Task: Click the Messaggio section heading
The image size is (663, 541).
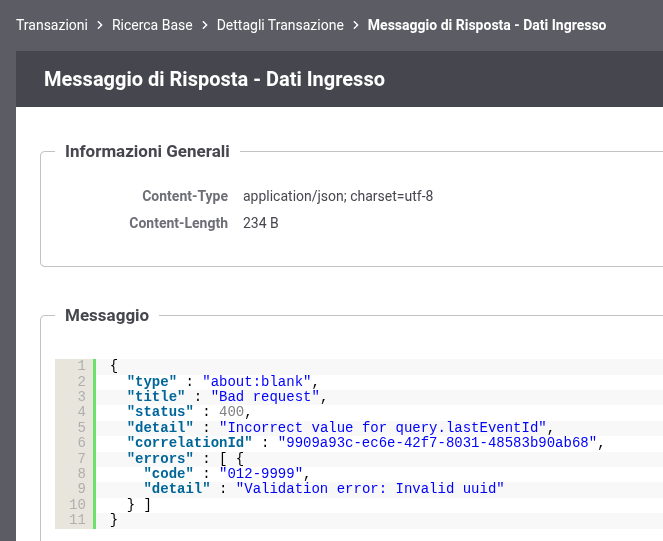Action: point(107,316)
